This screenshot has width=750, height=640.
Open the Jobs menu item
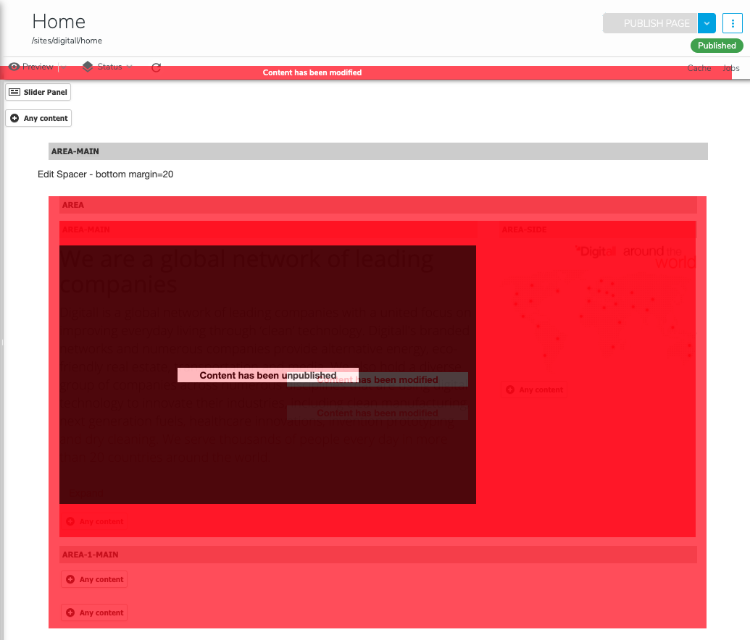731,68
